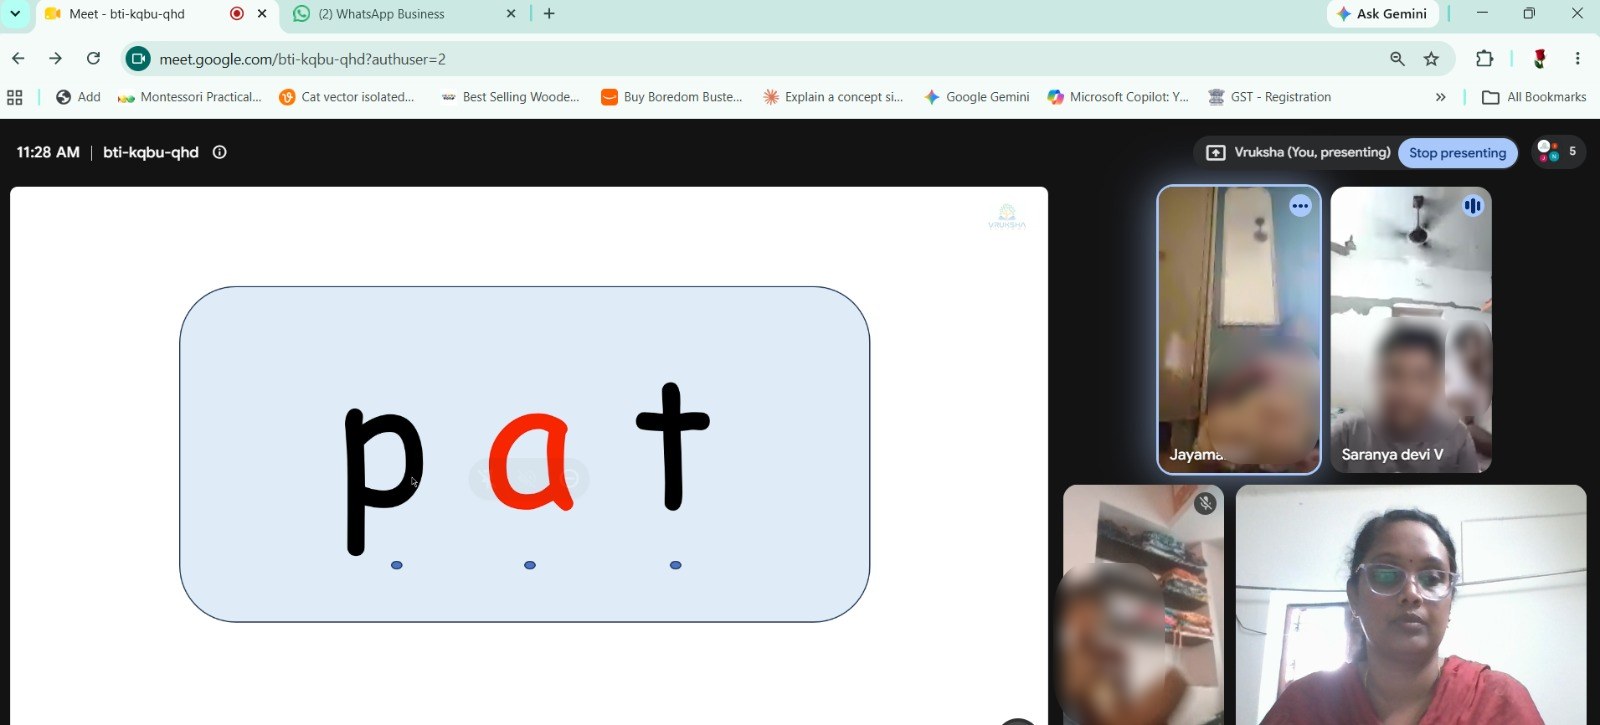Reload the Meet page
1600x725 pixels.
pos(93,59)
